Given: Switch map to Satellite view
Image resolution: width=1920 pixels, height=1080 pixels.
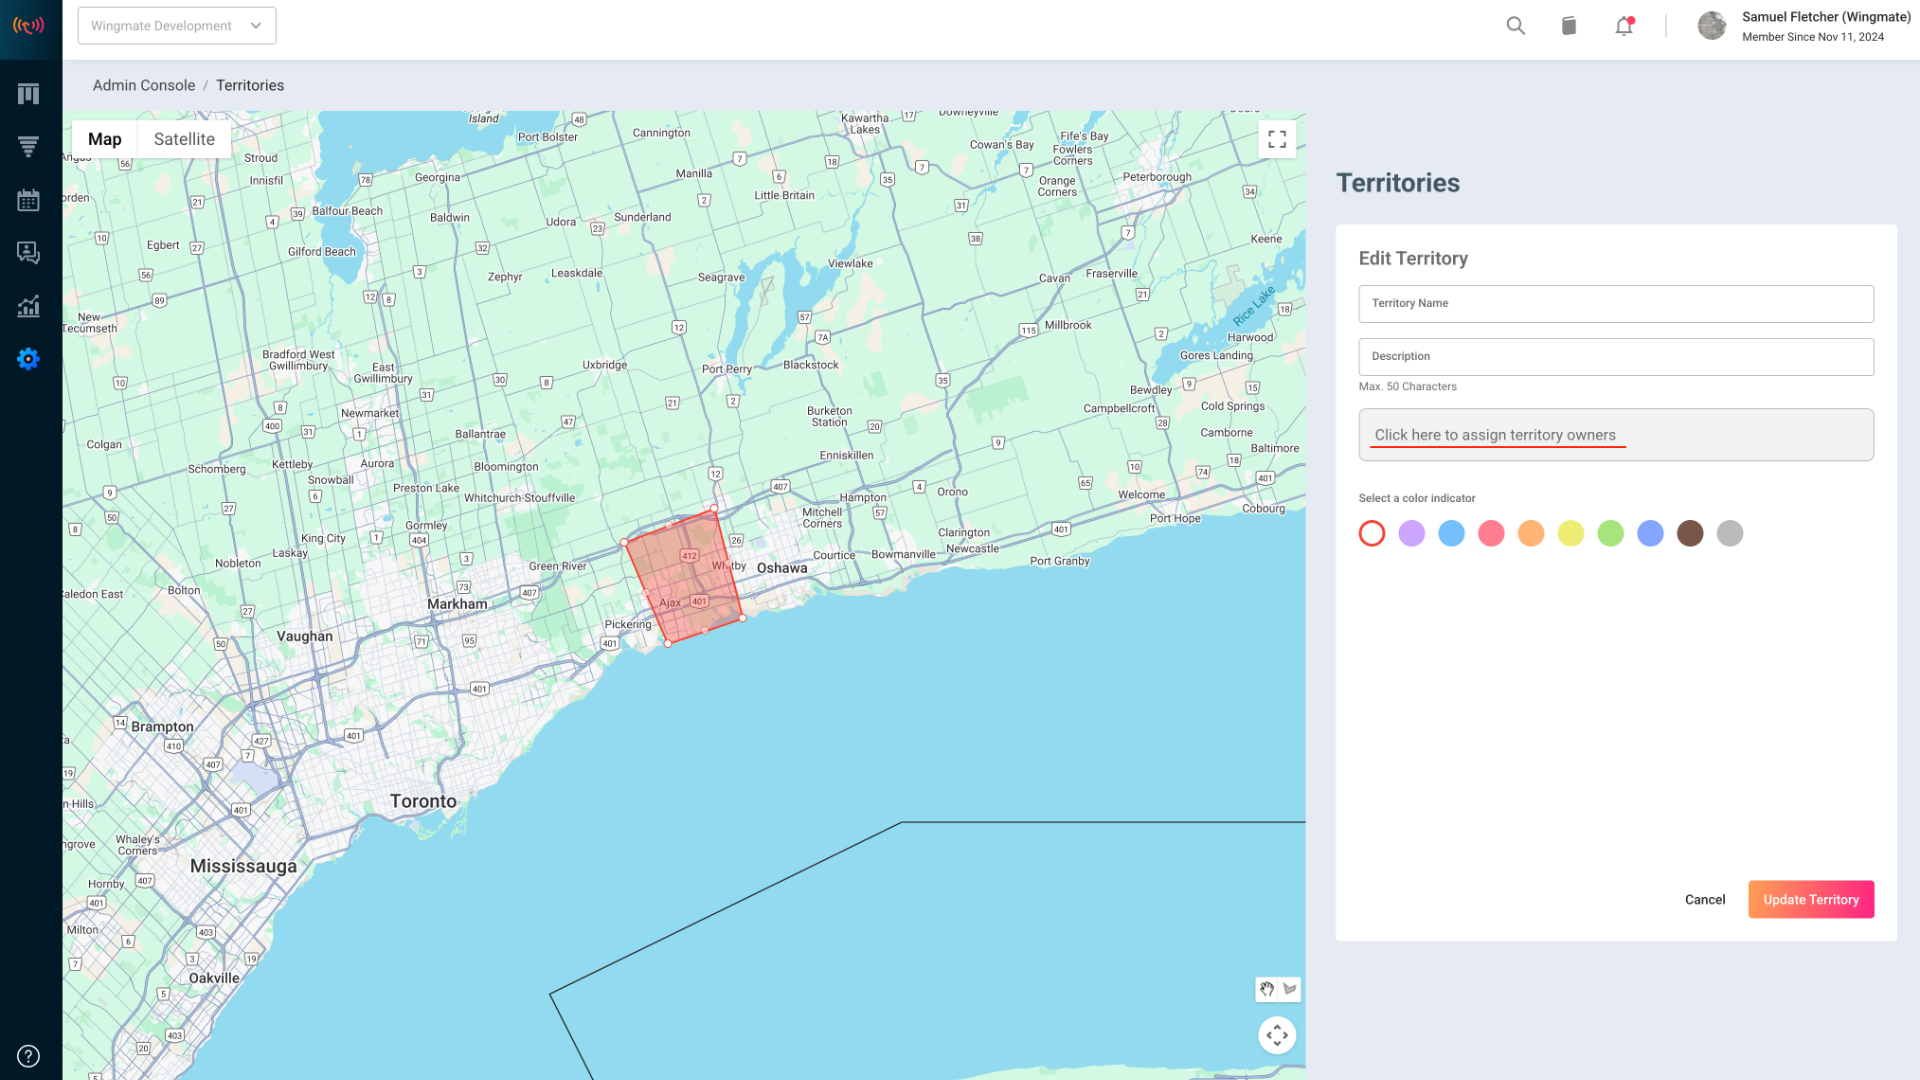Looking at the screenshot, I should click(x=184, y=139).
